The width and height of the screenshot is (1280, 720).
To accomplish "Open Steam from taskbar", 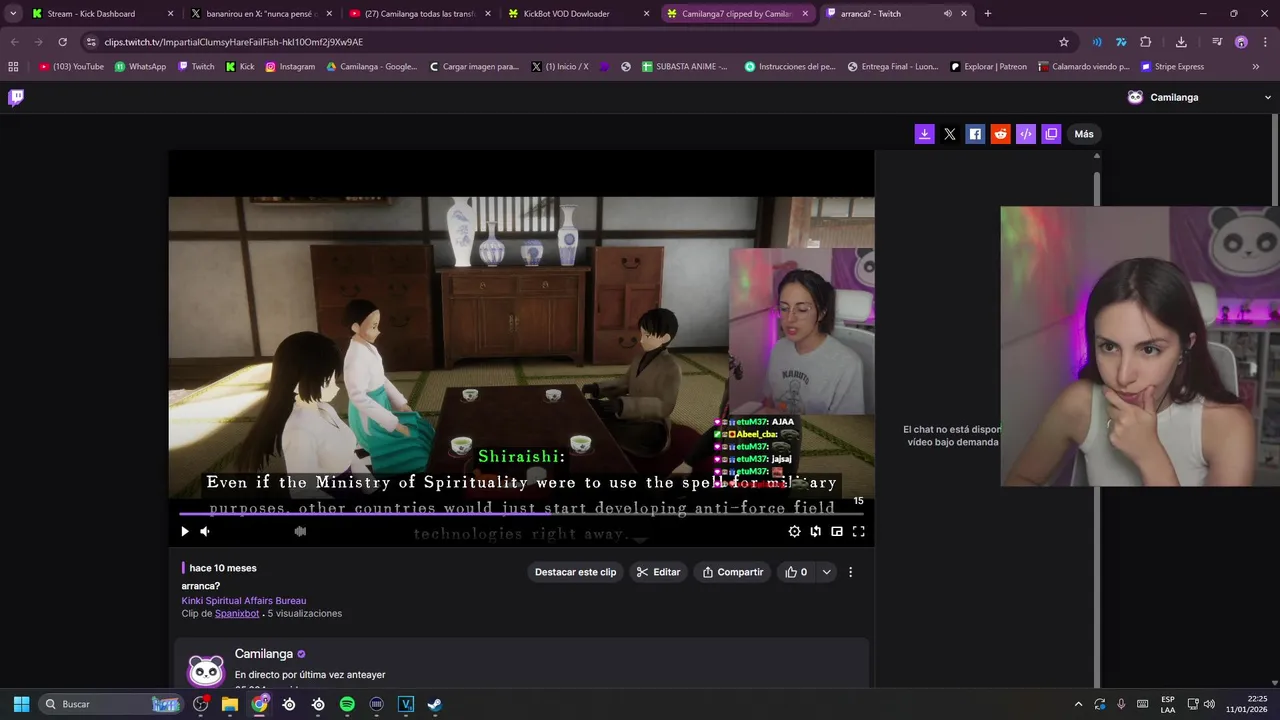I will tap(434, 704).
